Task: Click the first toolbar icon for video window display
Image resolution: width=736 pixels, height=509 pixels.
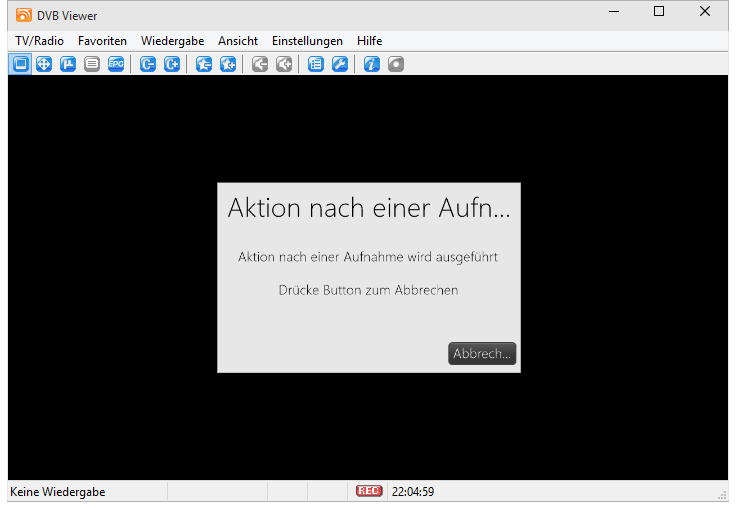Action: (x=20, y=64)
